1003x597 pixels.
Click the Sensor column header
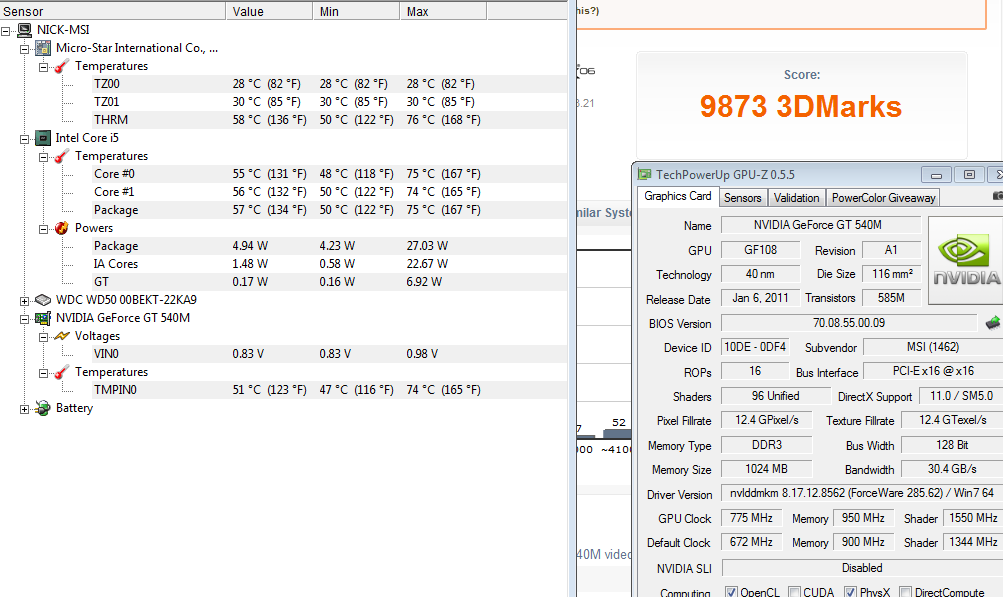click(113, 11)
